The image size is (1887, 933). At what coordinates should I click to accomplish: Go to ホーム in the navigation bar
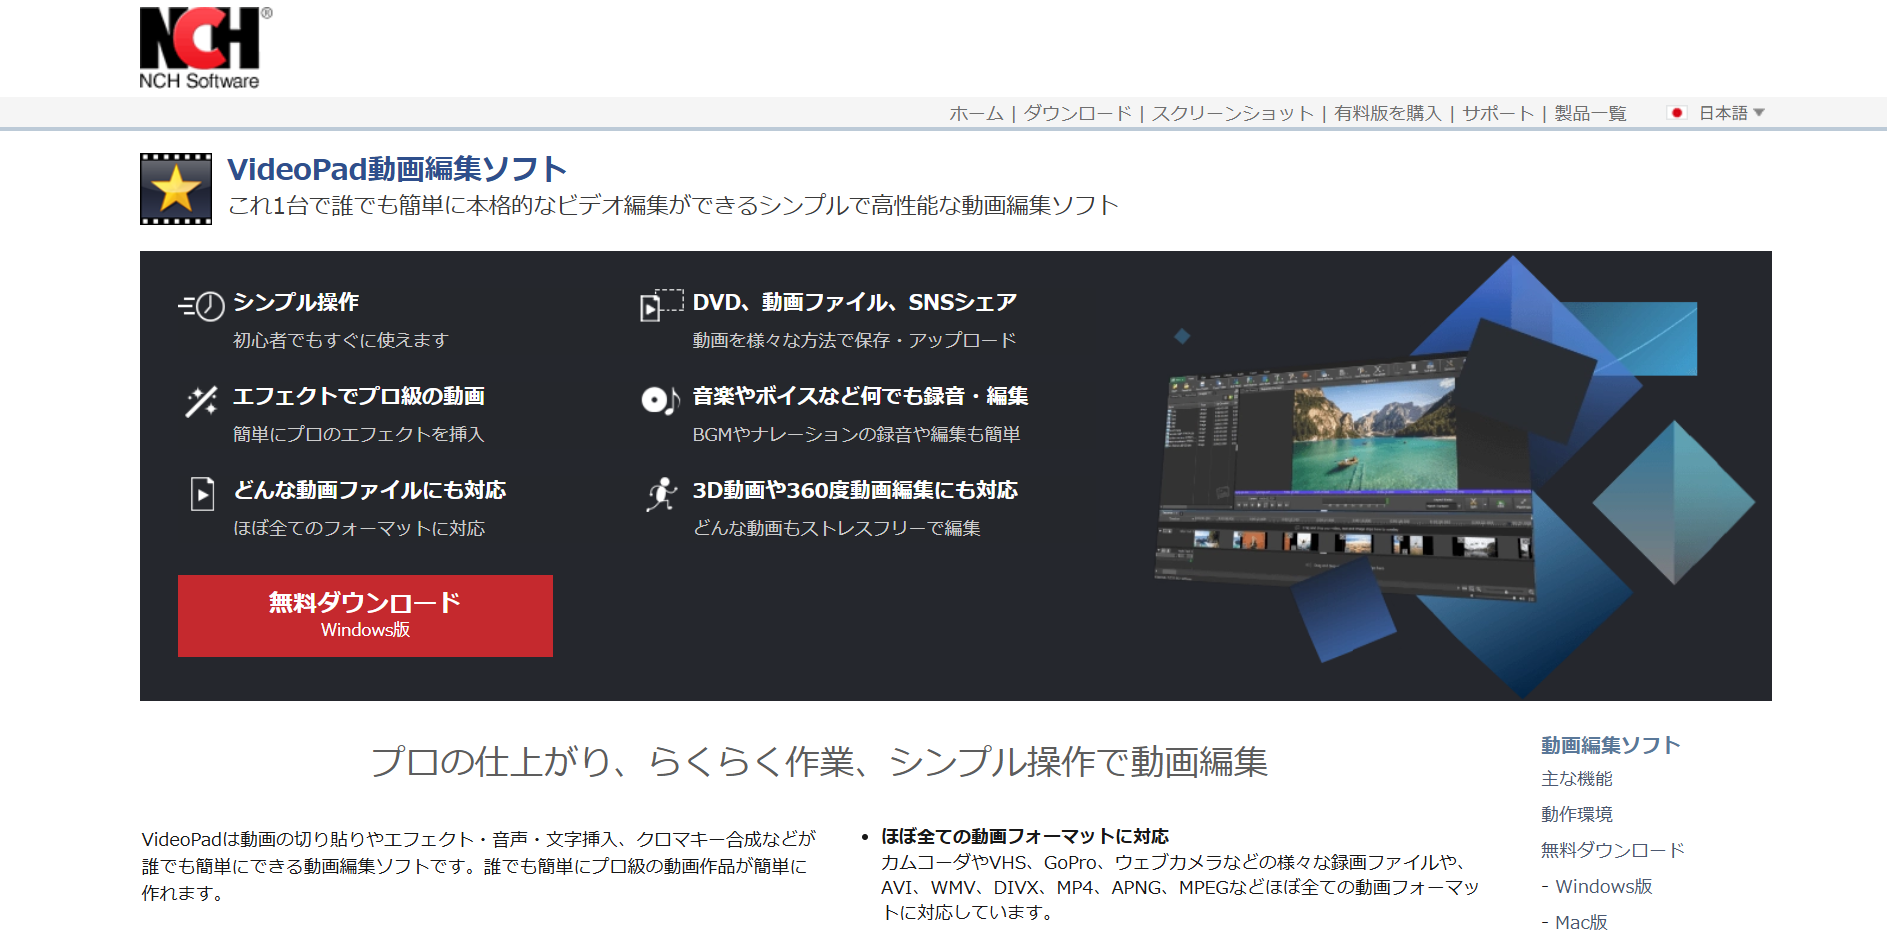pos(976,113)
